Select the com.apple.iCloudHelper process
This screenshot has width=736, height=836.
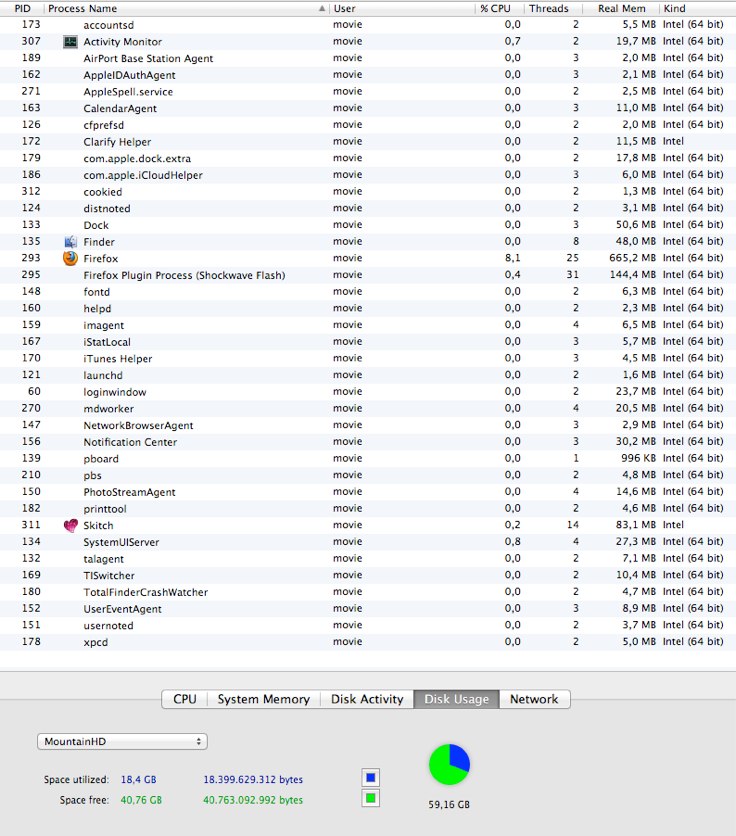coord(368,175)
